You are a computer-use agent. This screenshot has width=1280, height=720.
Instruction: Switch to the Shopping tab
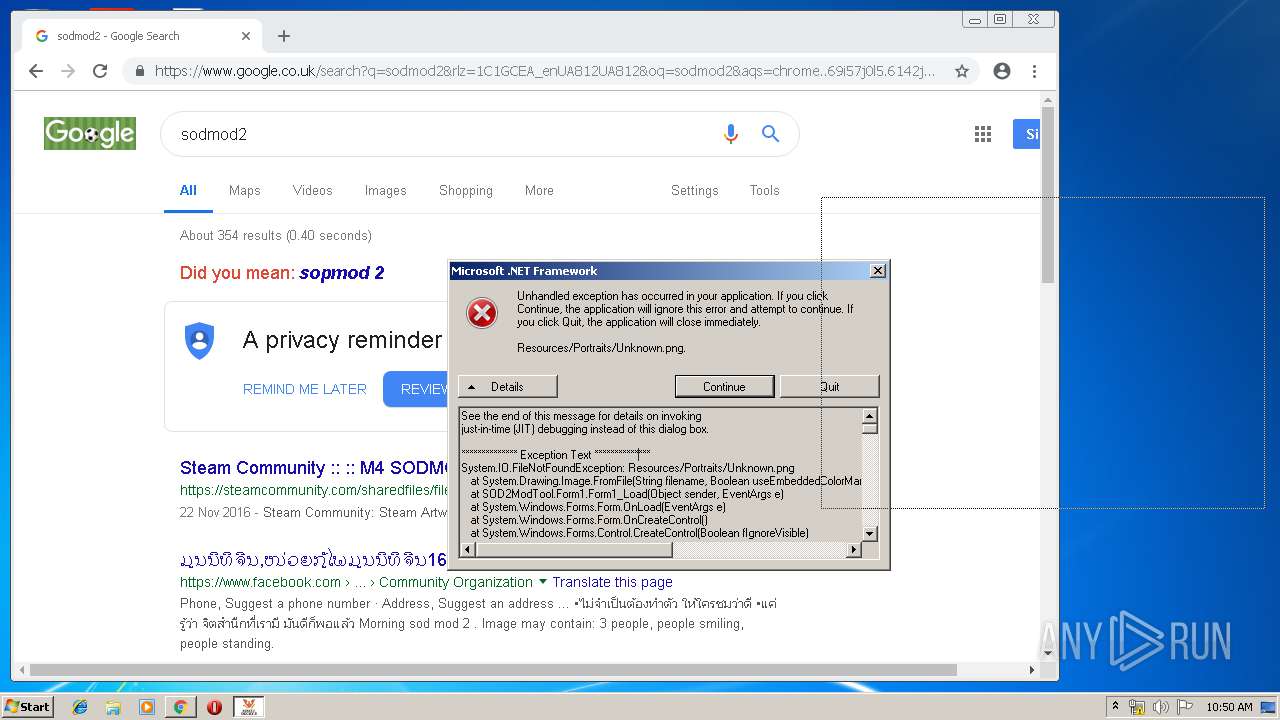click(466, 190)
